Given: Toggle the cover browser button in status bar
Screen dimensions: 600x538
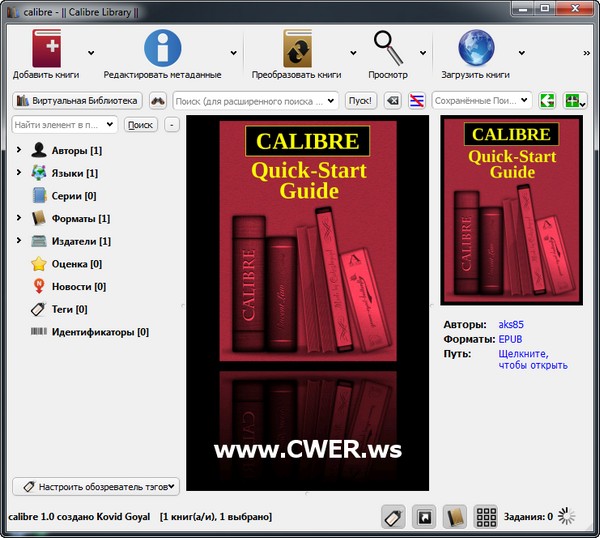Looking at the screenshot, I should pos(424,517).
